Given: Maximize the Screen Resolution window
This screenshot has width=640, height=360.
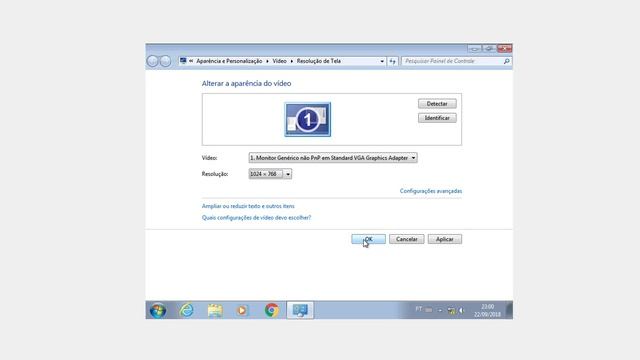Looking at the screenshot, I should 489,49.
